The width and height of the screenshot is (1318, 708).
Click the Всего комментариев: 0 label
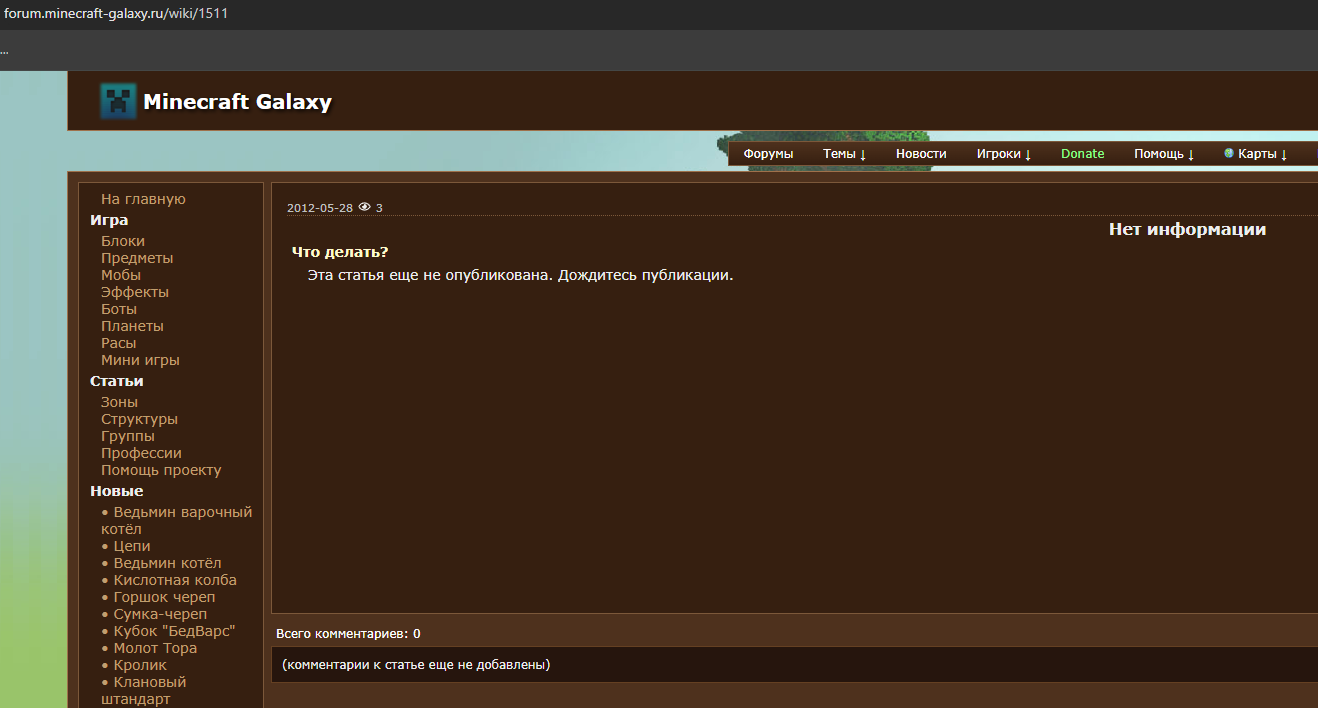[348, 634]
